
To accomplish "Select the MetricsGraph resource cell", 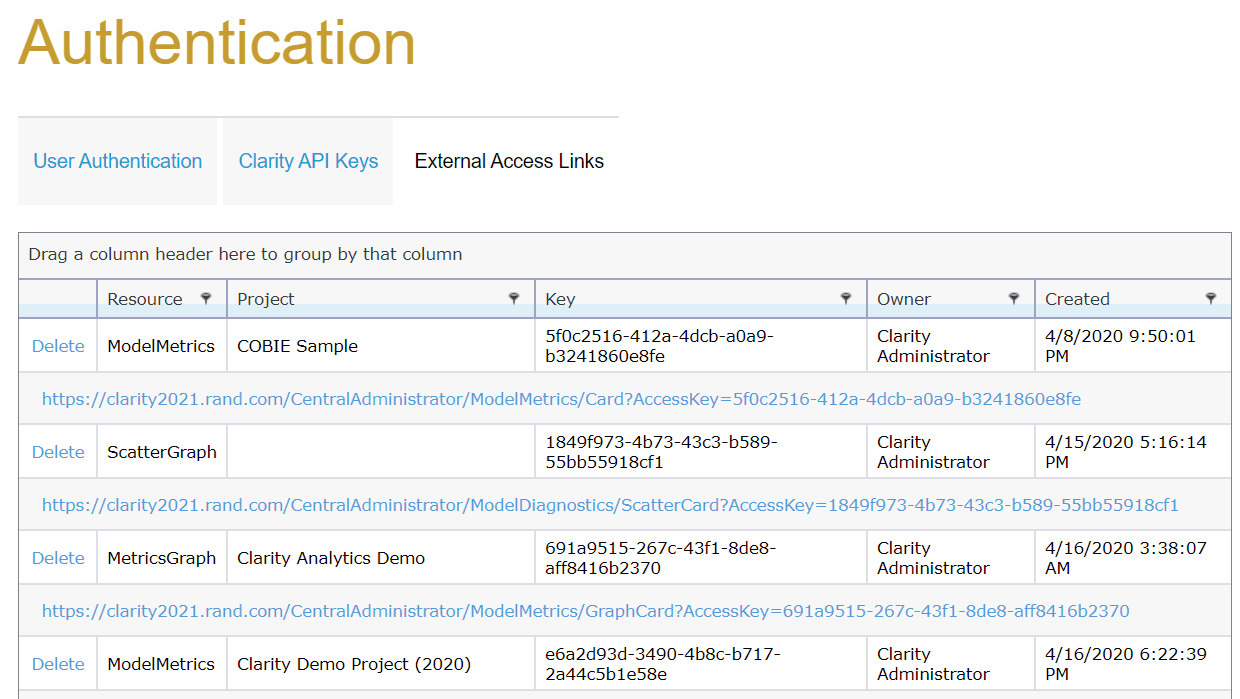I will coord(162,558).
